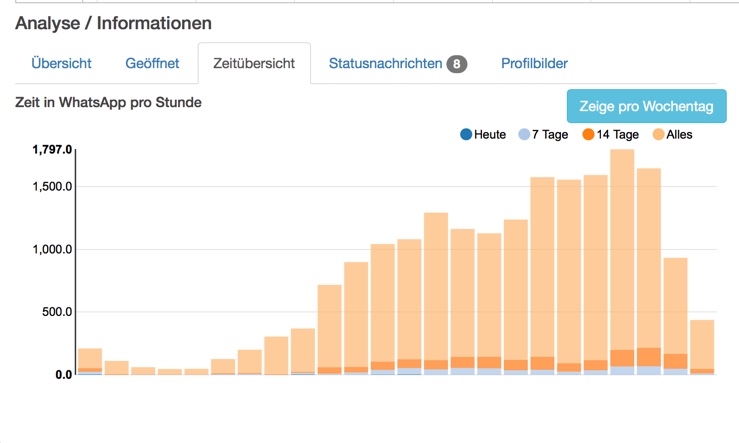
Task: Click the Zeit in WhatsApp pro Stunde title
Action: pos(108,102)
